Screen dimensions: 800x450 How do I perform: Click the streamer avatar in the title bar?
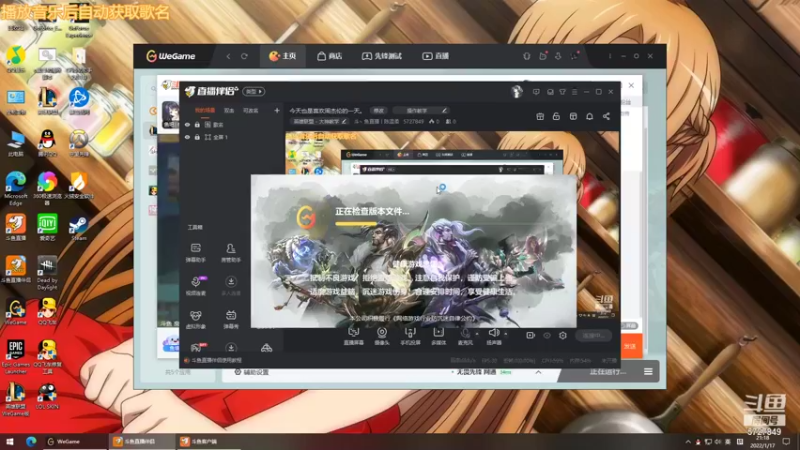tap(517, 92)
